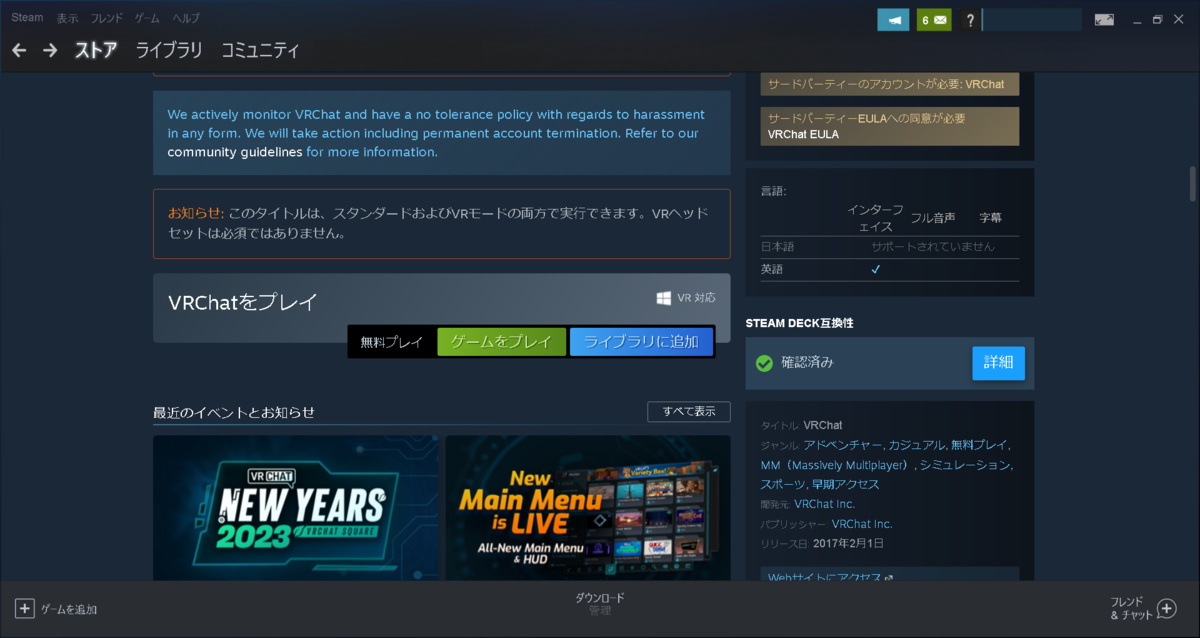Click the 字幕 column header

pyautogui.click(x=990, y=218)
